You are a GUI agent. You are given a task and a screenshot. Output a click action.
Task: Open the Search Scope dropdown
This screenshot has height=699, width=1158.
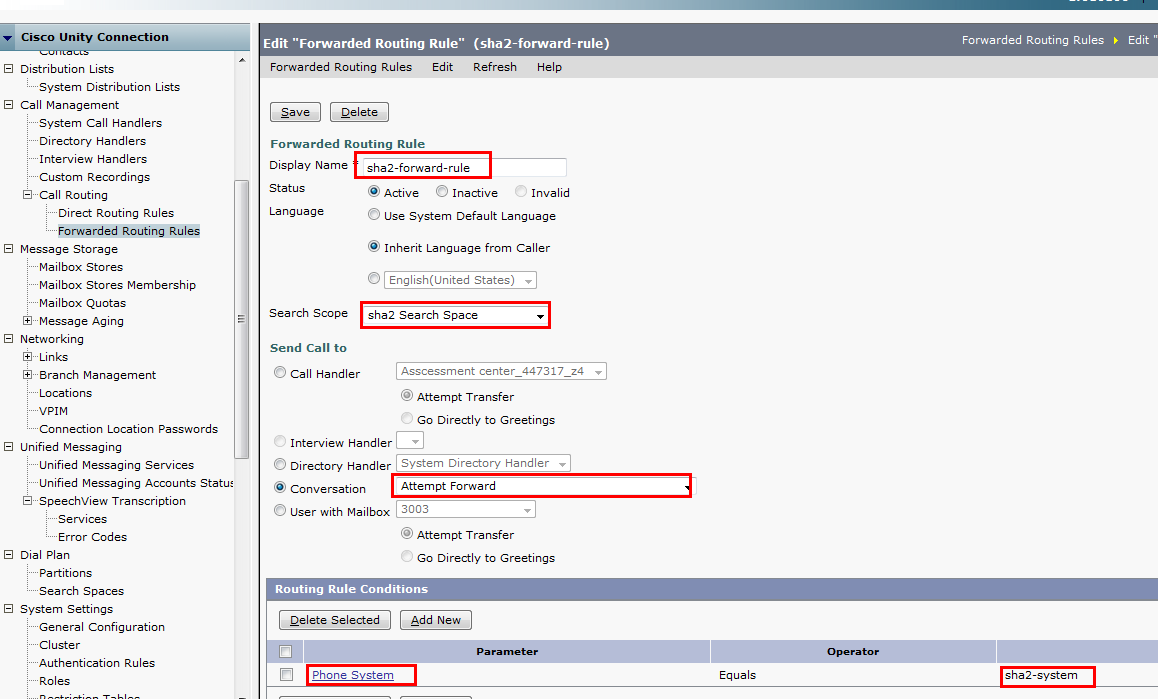coord(456,316)
